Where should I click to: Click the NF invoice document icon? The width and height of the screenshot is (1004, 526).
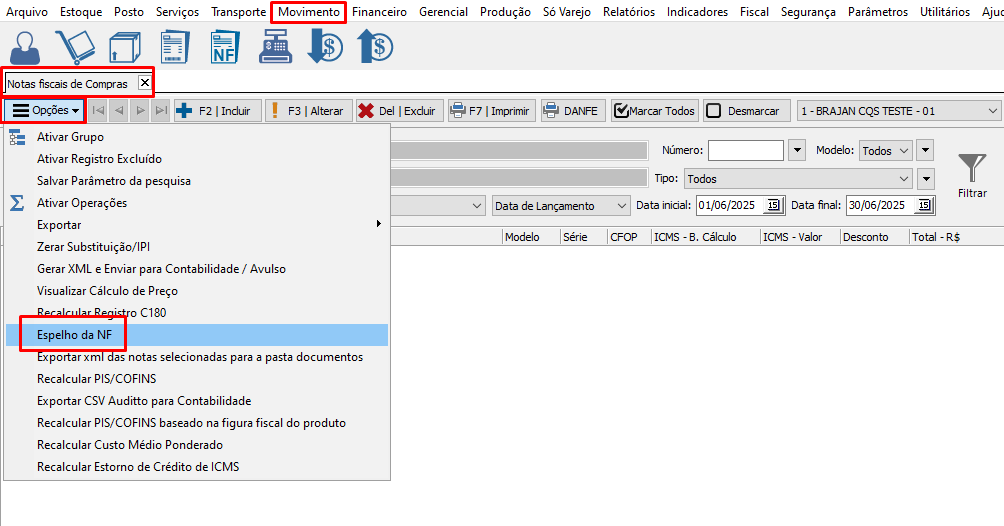pyautogui.click(x=225, y=47)
